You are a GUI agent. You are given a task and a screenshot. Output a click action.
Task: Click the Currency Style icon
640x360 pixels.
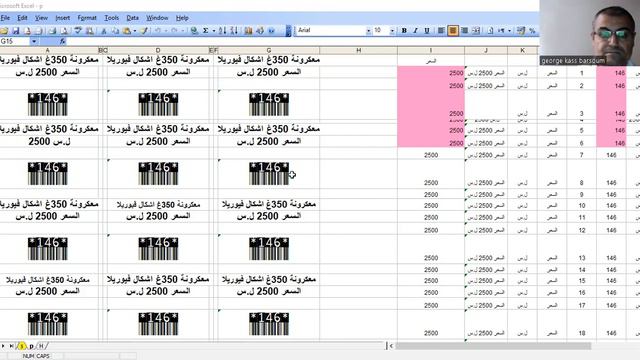point(521,31)
